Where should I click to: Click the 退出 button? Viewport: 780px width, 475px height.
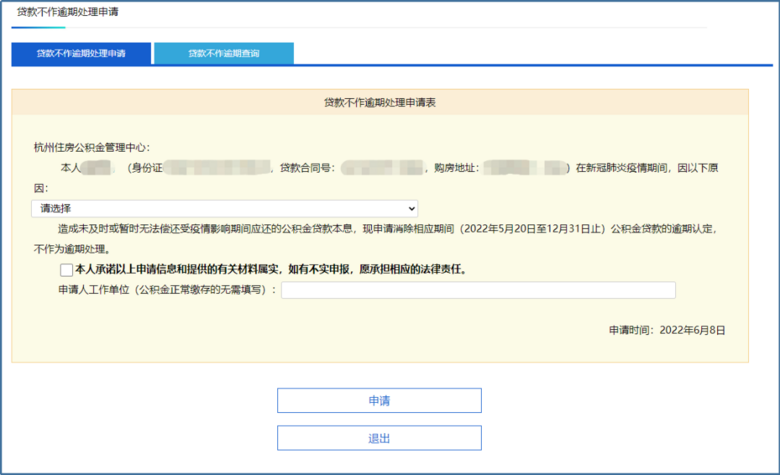click(x=379, y=438)
